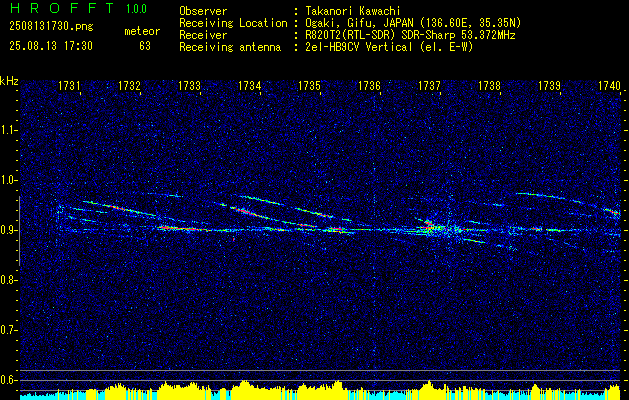This screenshot has width=629, height=400.
Task: Click the 1.1 kHz axis label
Action: (x=8, y=130)
